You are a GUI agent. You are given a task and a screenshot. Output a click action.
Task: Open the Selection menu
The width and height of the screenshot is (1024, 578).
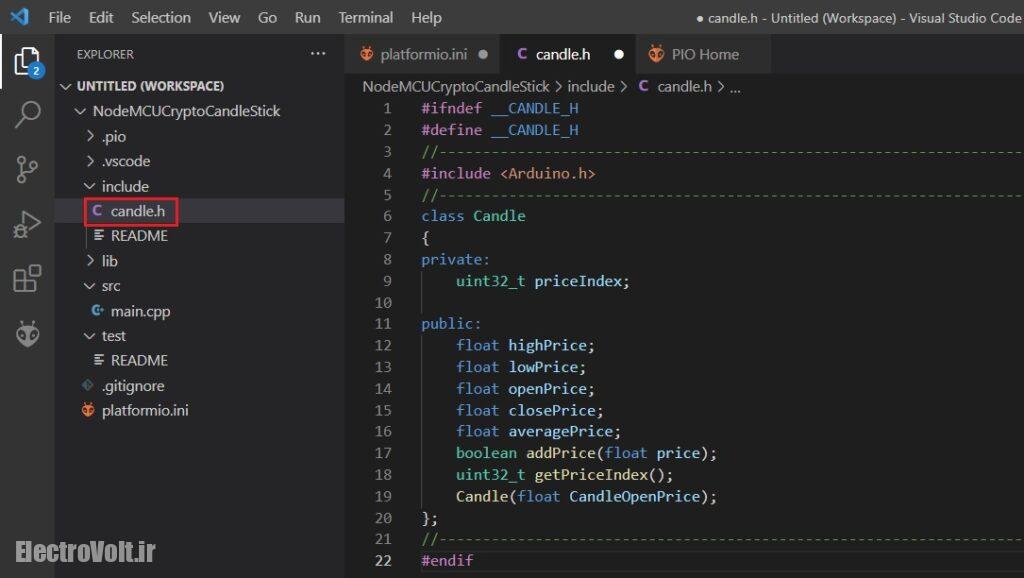click(161, 17)
